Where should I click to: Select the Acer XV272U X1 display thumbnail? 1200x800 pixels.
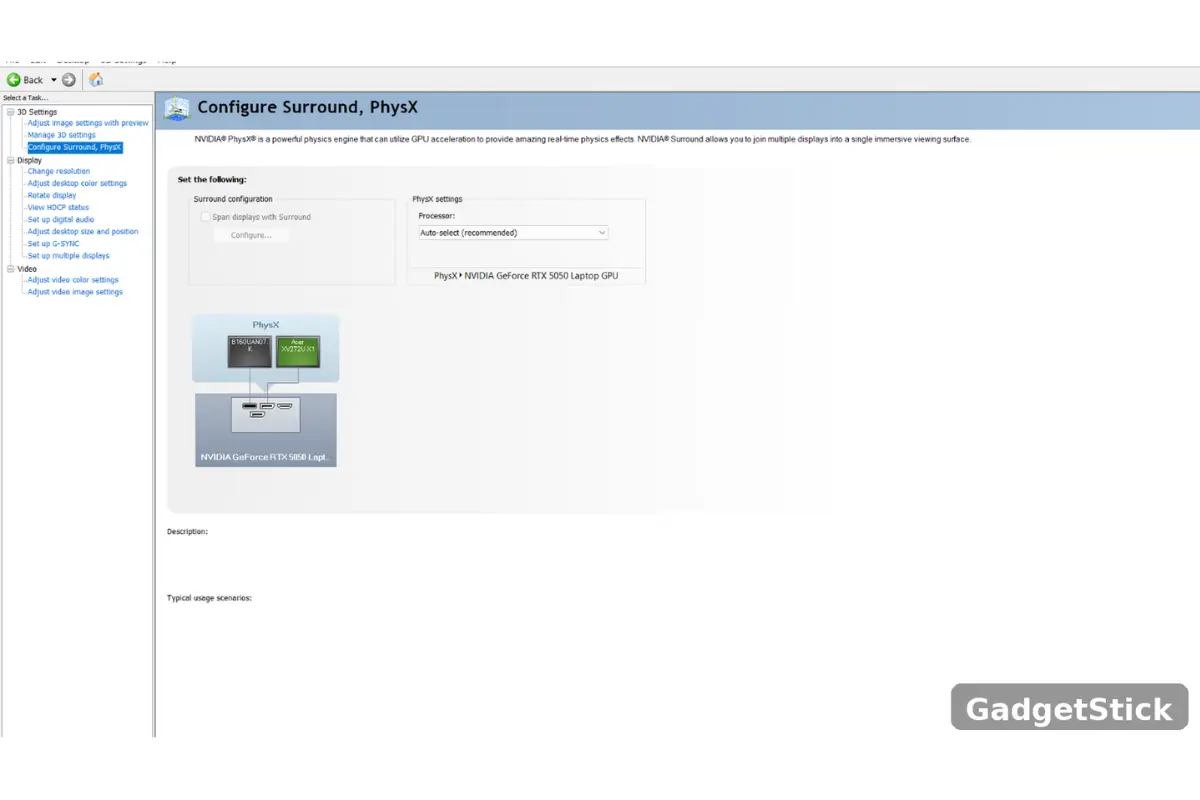click(x=297, y=351)
